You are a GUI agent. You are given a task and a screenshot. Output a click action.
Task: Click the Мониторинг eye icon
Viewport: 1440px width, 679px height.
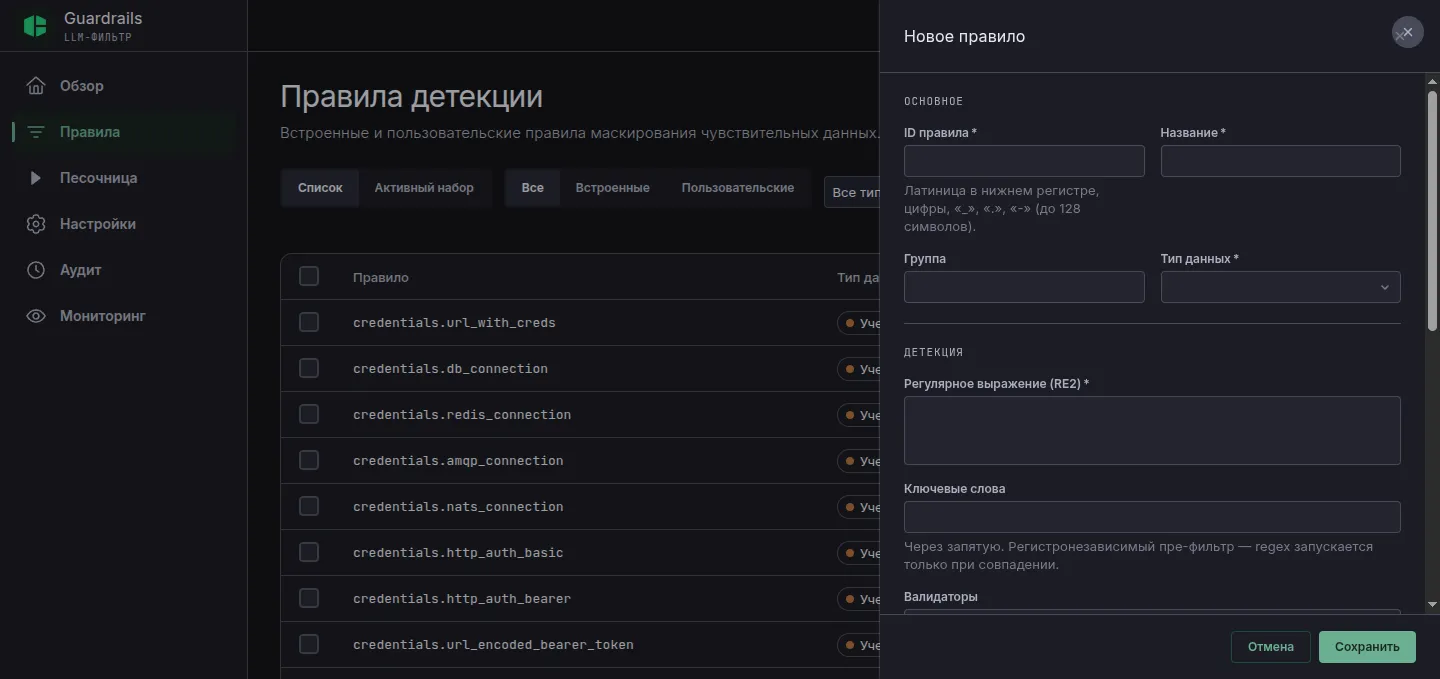[36, 316]
